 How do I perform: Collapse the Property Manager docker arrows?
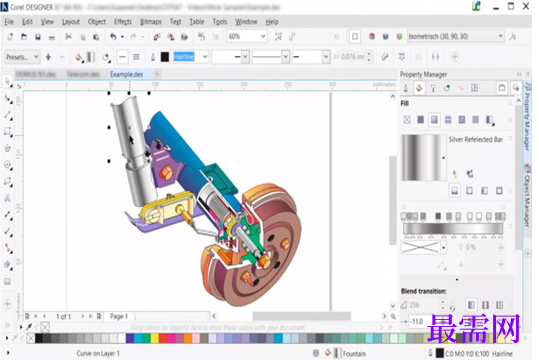[519, 74]
